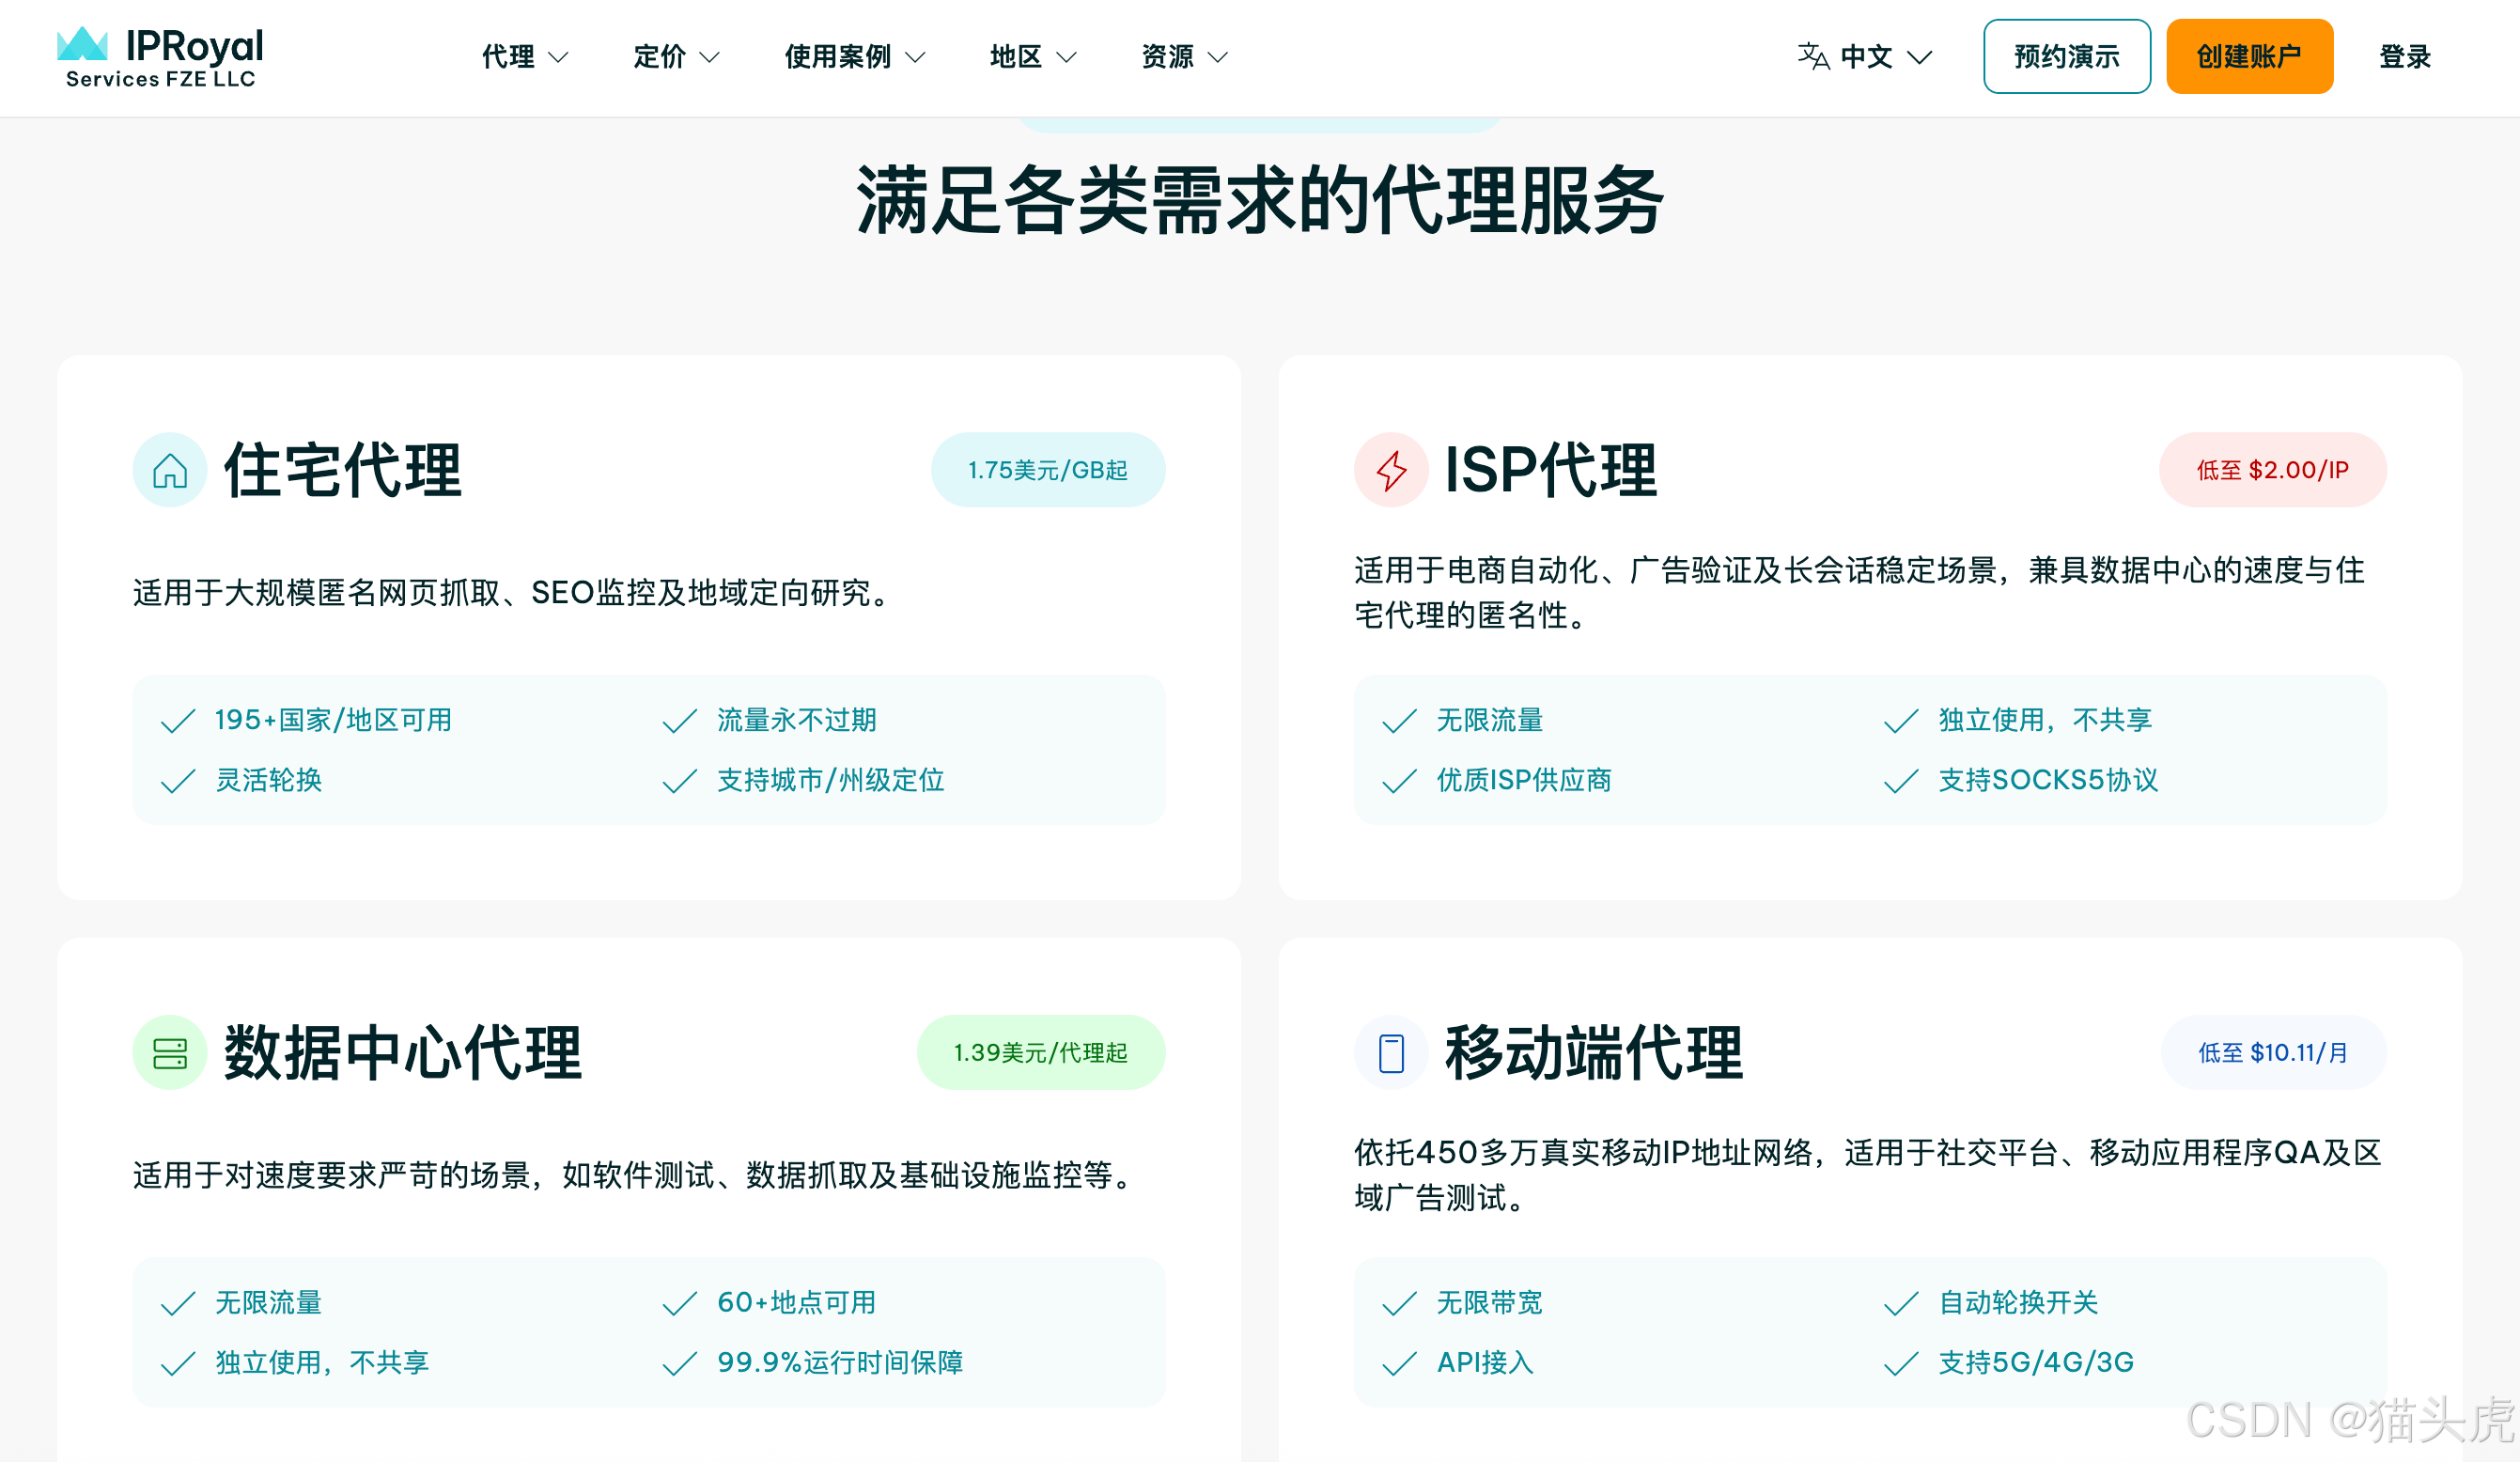Click the checkmark beside 支持SOCKS5协议
This screenshot has height=1462, width=2520.
[x=1899, y=781]
